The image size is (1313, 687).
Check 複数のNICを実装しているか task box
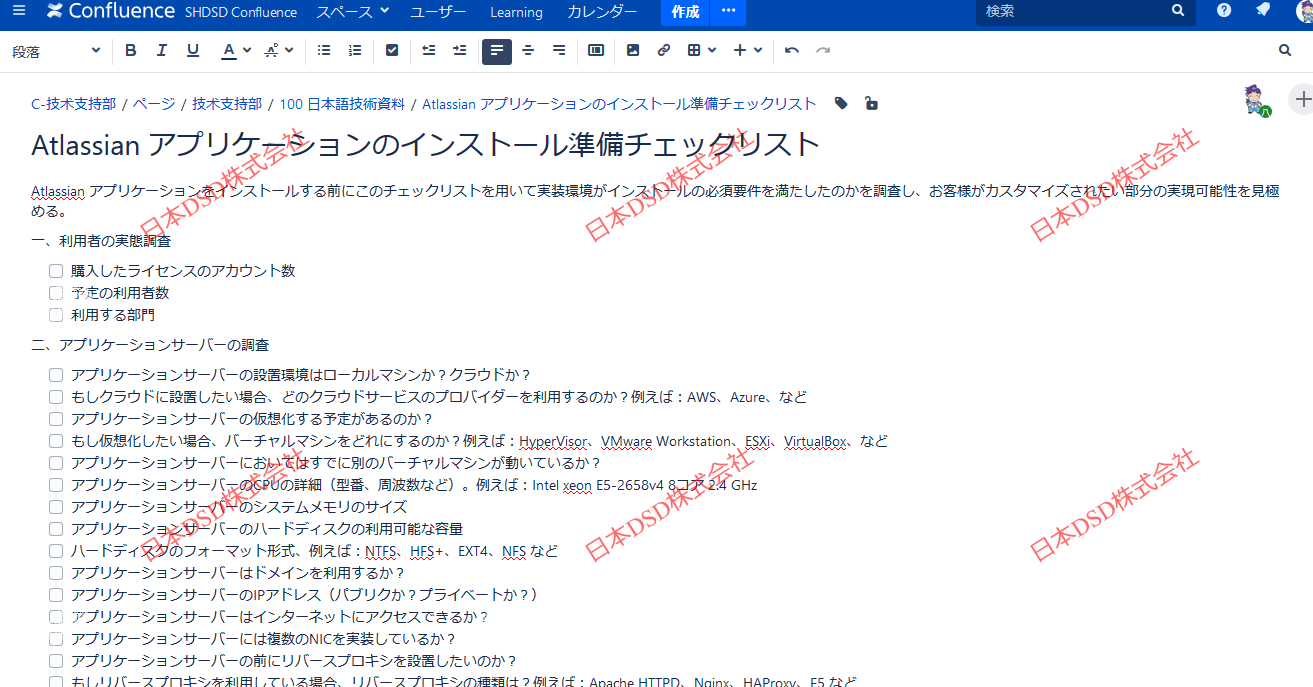(x=56, y=639)
